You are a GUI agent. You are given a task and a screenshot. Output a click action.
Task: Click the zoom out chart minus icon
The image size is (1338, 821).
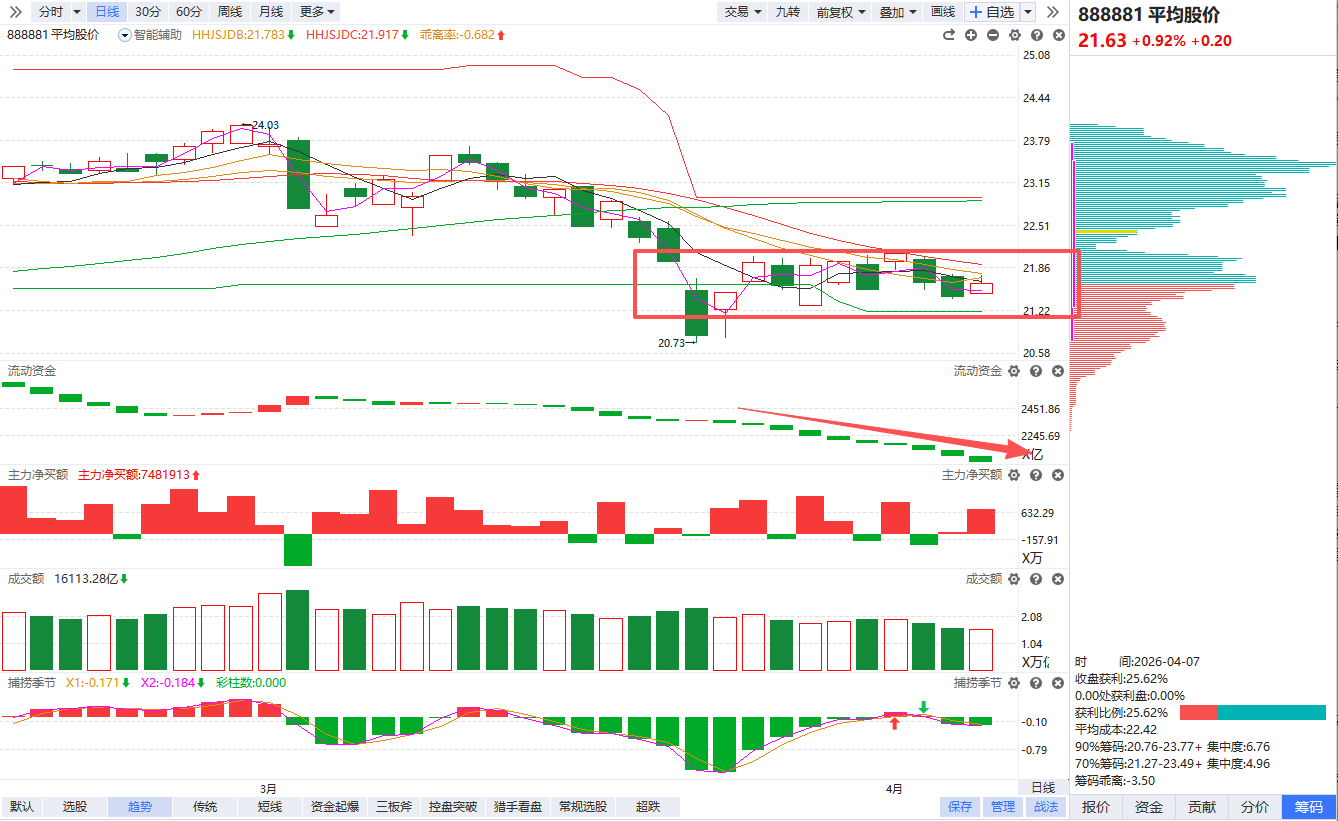[x=992, y=35]
